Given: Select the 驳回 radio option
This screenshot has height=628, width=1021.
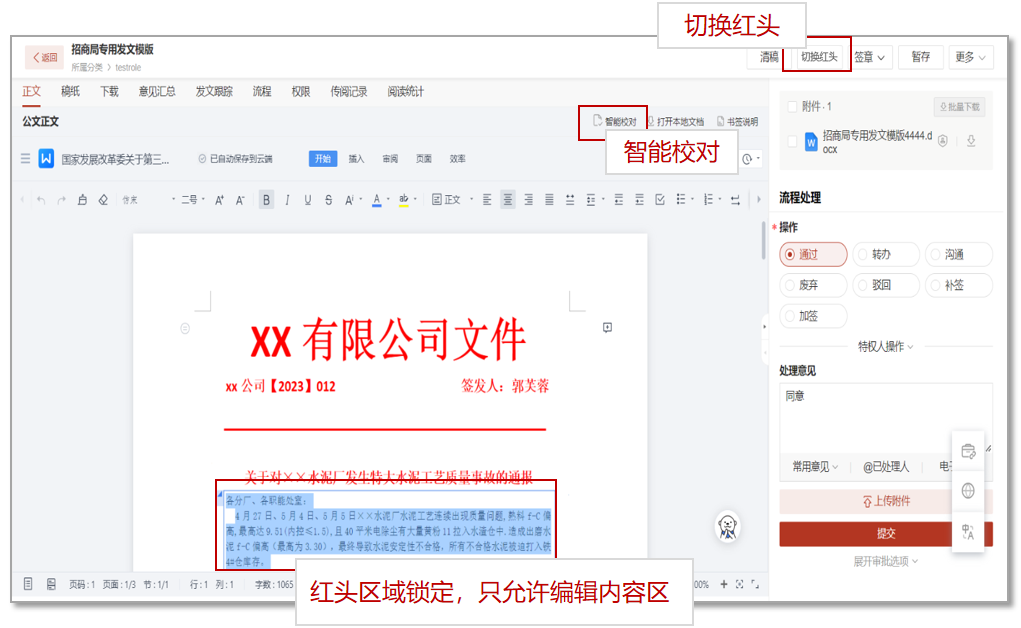Looking at the screenshot, I should coord(886,285).
